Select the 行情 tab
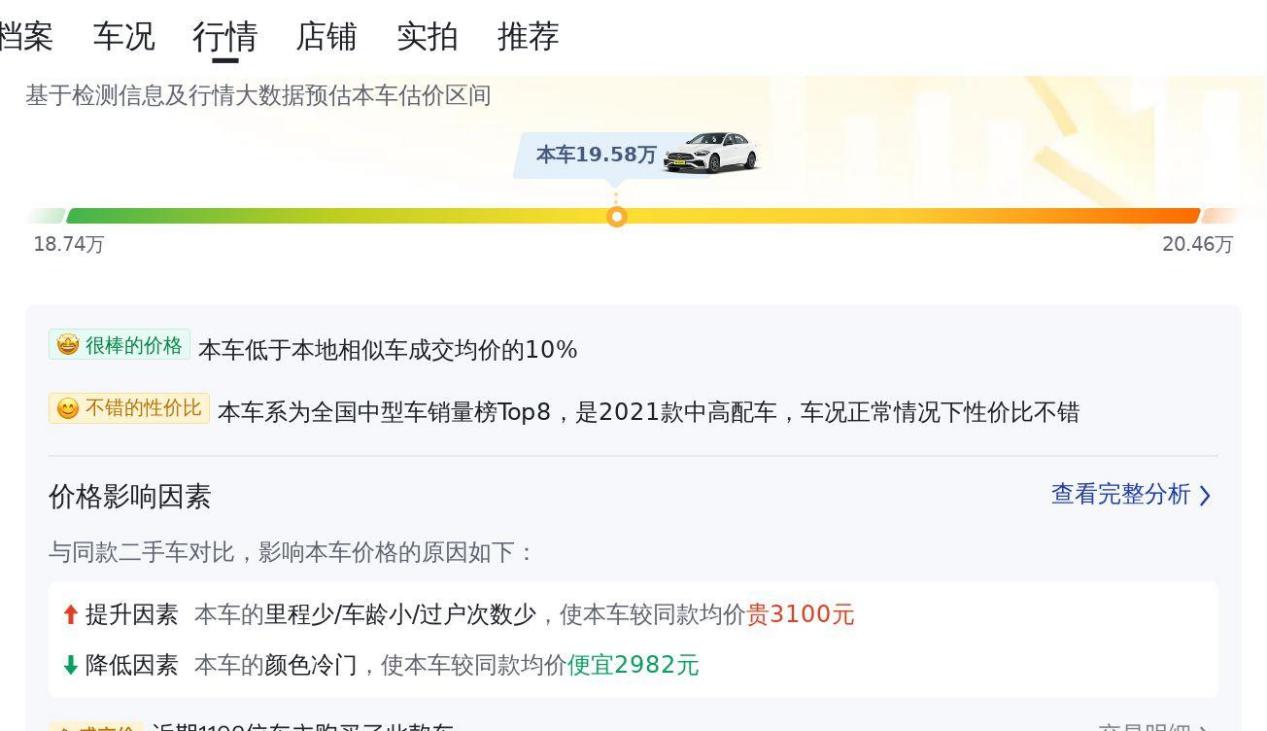 coord(225,37)
